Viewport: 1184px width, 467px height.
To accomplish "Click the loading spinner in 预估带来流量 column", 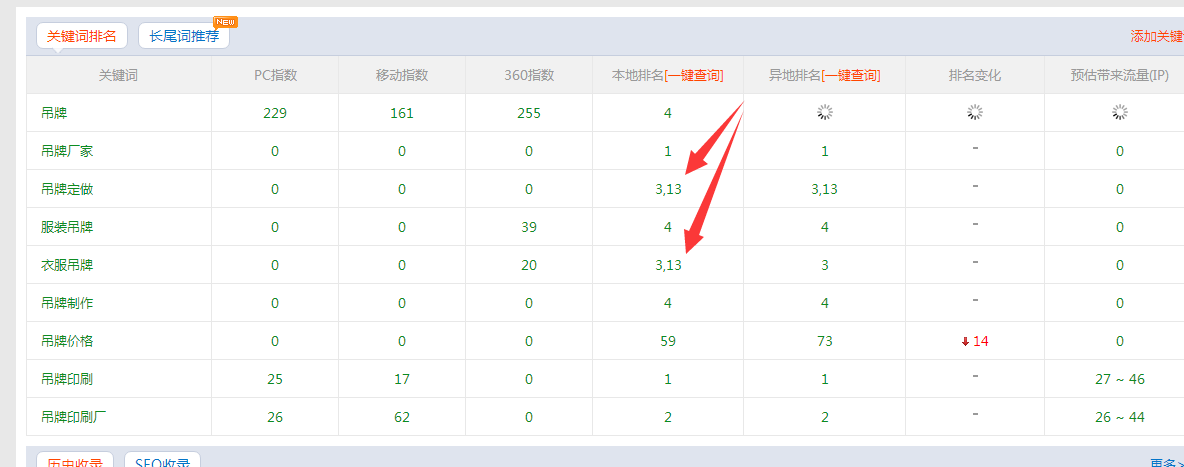I will 1120,113.
